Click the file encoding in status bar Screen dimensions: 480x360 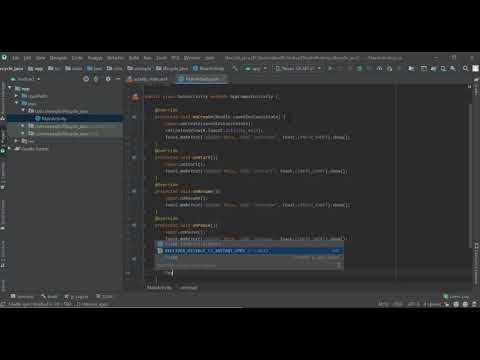[x=413, y=304]
